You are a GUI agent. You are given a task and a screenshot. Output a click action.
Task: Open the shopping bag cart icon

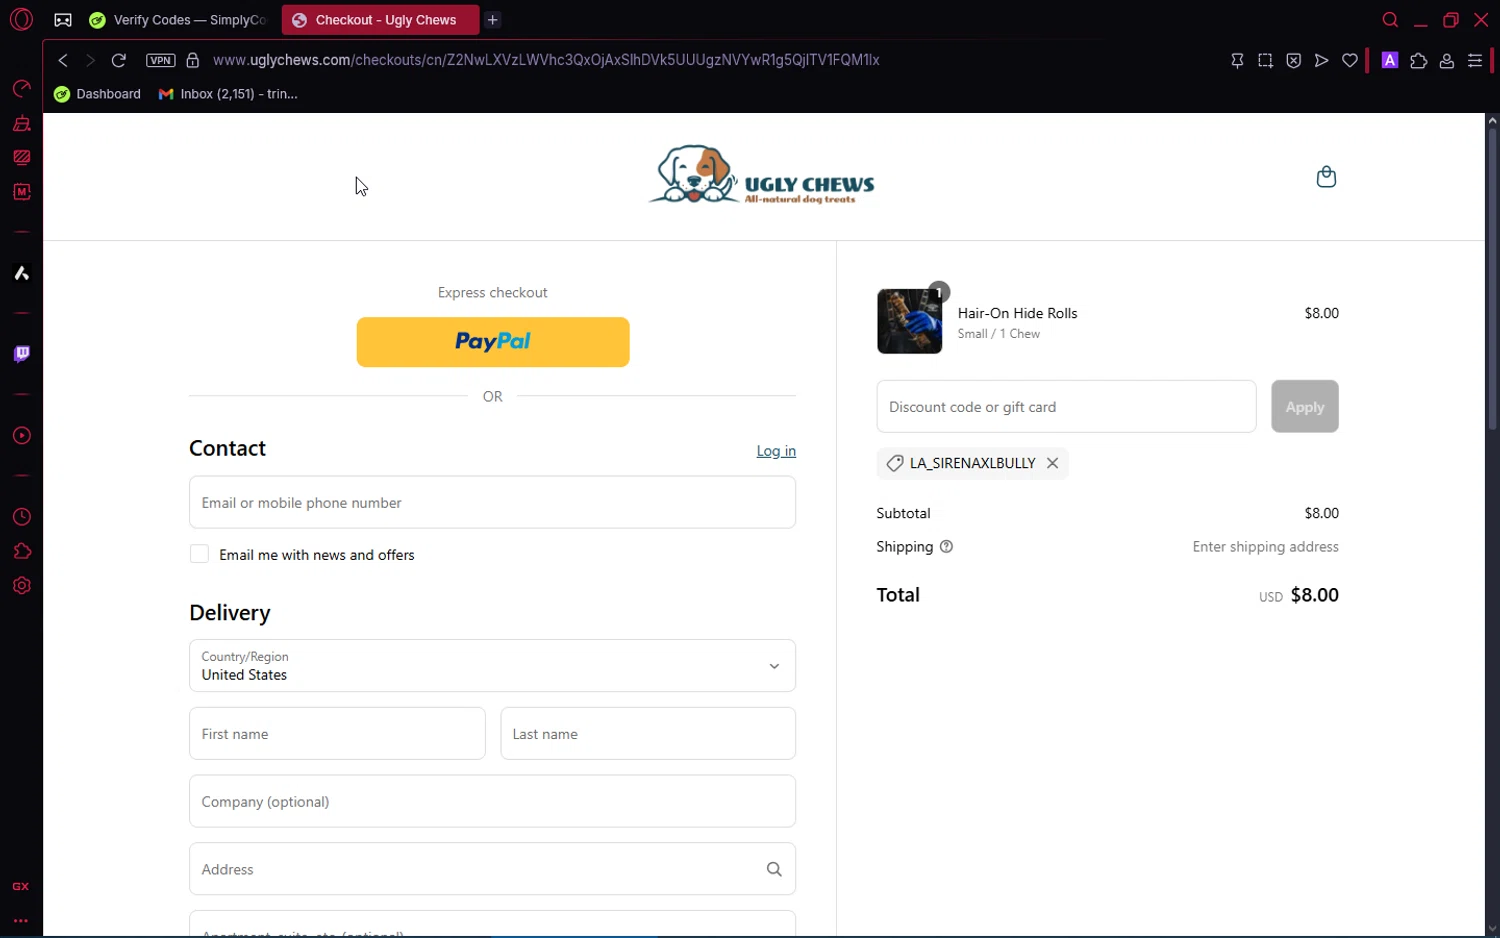click(1326, 177)
